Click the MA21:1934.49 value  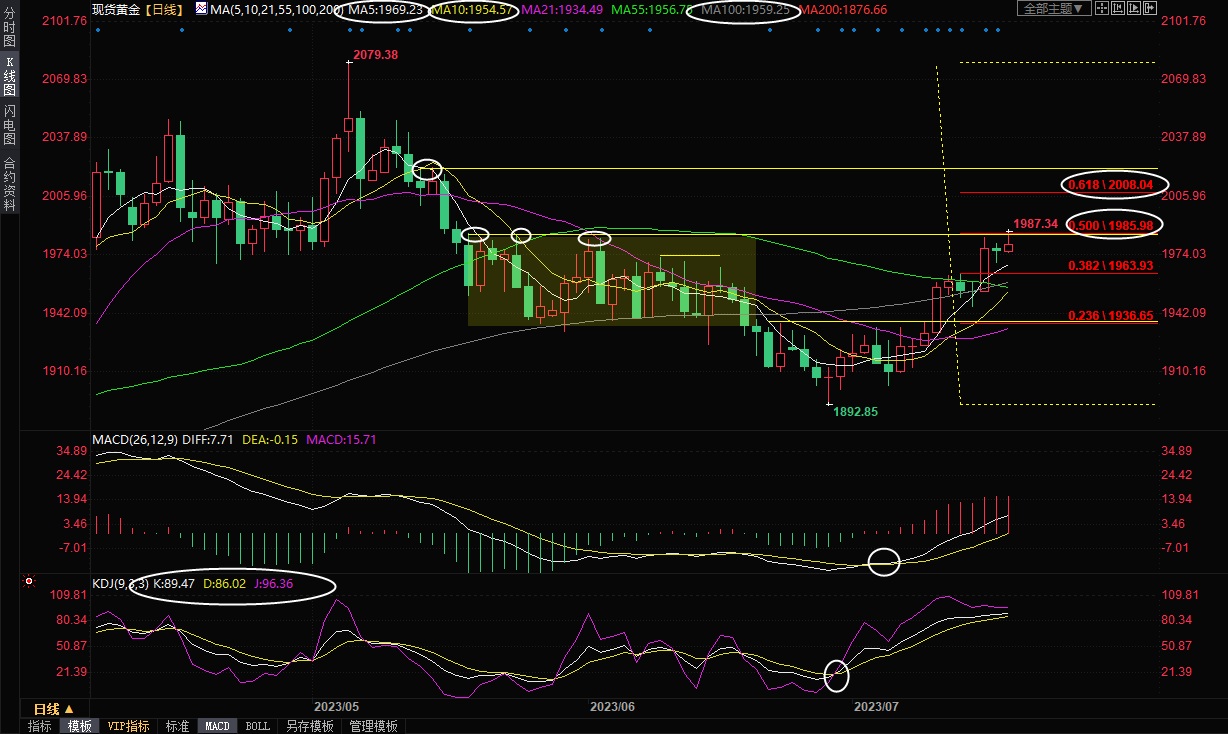coord(564,9)
